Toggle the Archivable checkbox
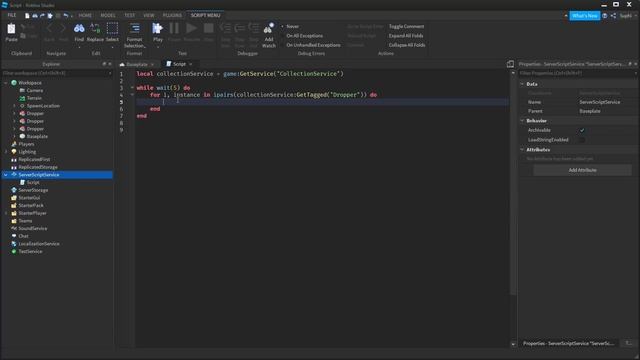This screenshot has height=360, width=640. [x=582, y=130]
